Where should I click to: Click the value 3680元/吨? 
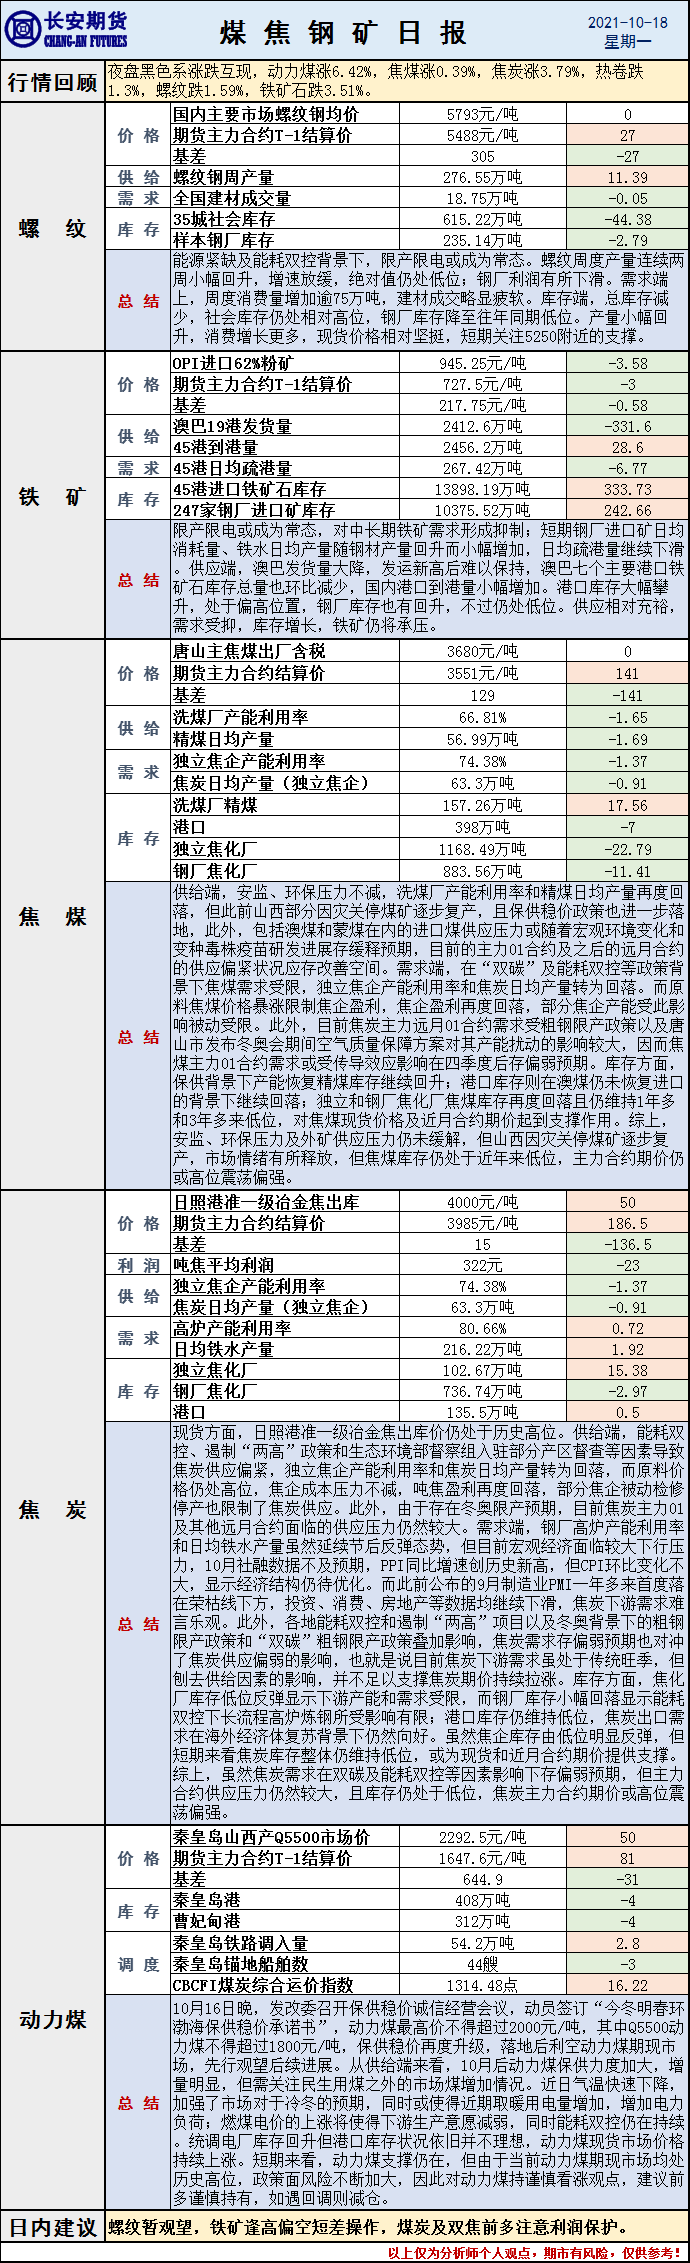pos(482,652)
